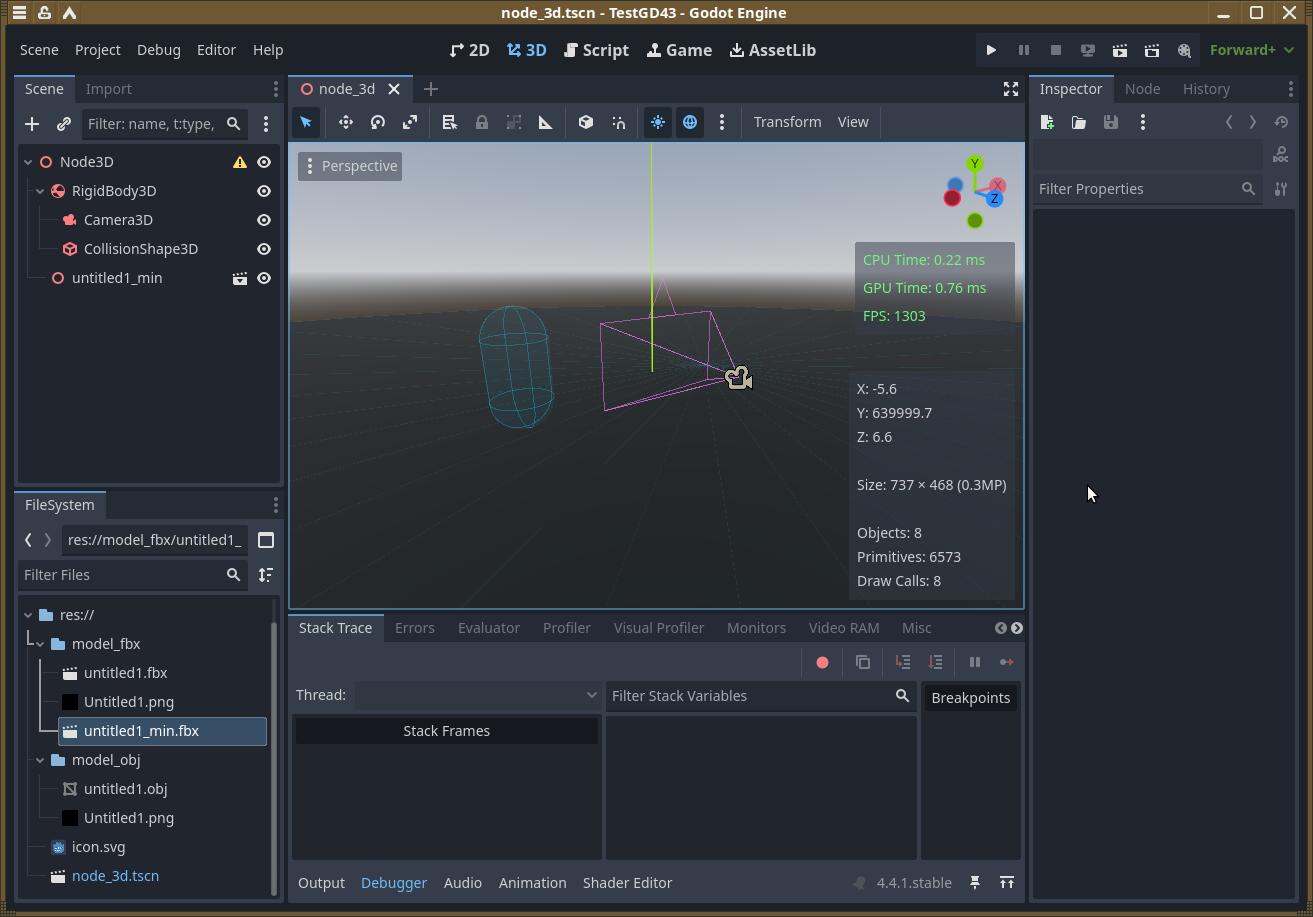Select the Rotate Mode tool
Viewport: 1313px width, 917px height.
378,122
